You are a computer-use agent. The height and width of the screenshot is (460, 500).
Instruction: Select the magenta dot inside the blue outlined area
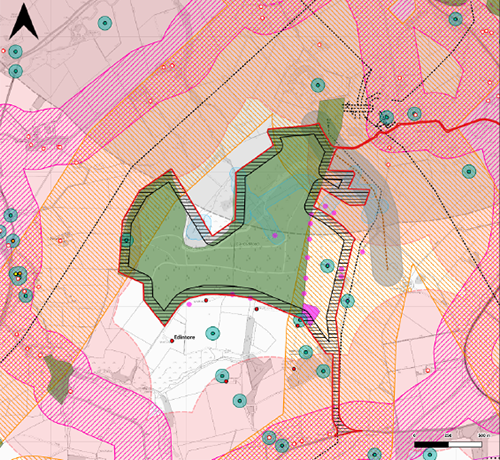pos(275,235)
